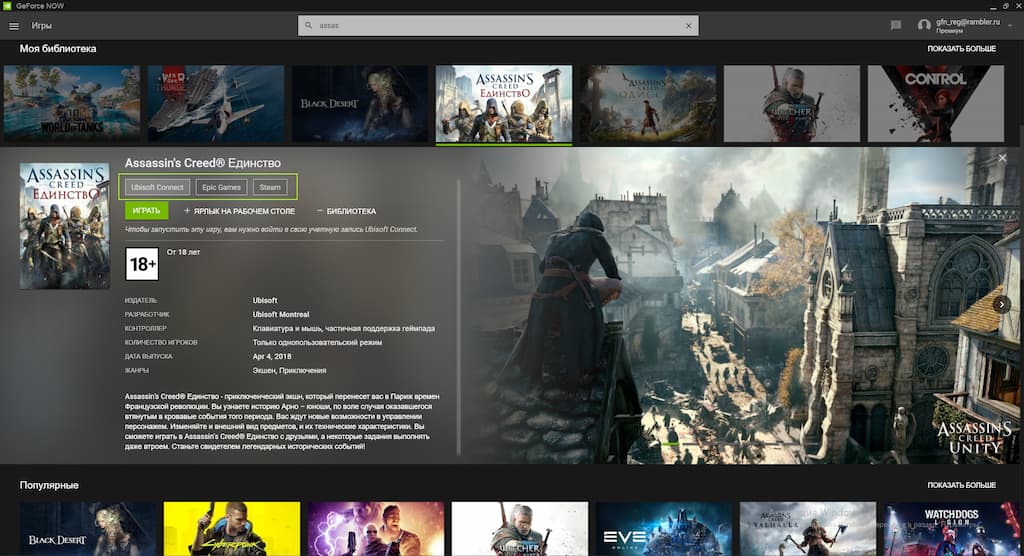Open War Thunder library thumbnail
Viewport: 1024px width, 556px height.
pyautogui.click(x=216, y=103)
